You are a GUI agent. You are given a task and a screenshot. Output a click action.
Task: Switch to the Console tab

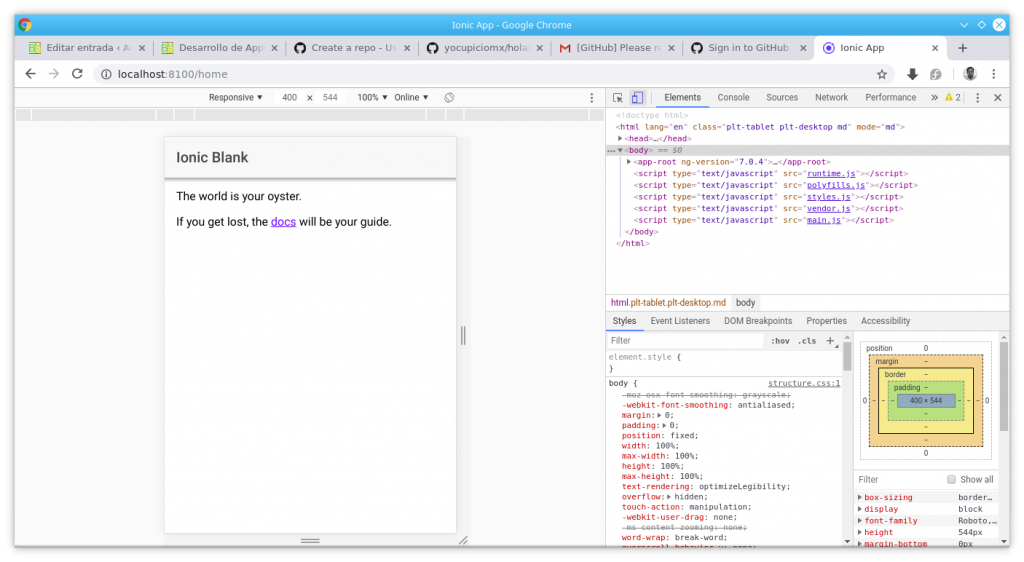(x=733, y=97)
